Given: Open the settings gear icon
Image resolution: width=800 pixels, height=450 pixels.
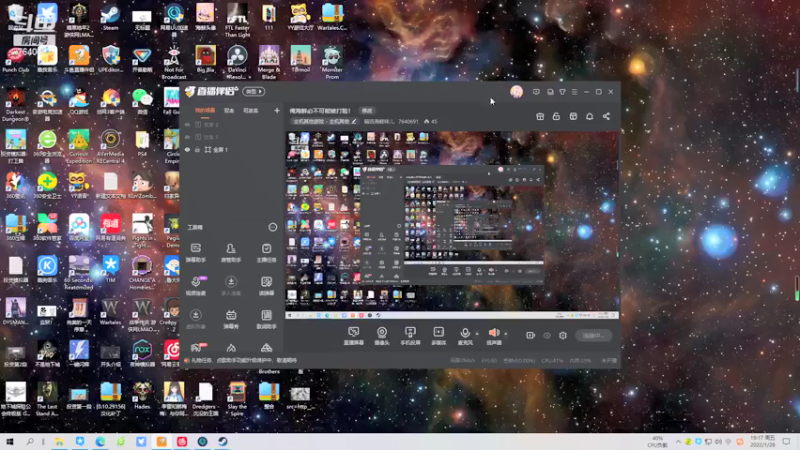Looking at the screenshot, I should pos(563,335).
